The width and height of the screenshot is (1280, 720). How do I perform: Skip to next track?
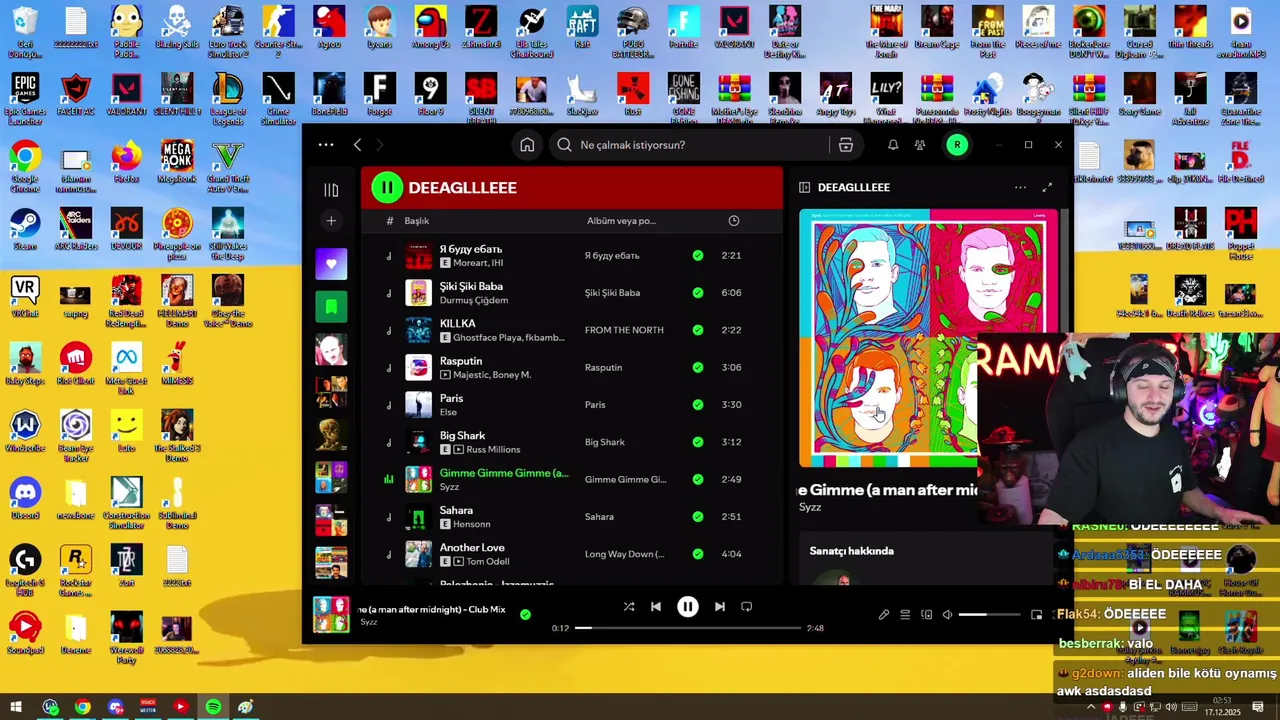pyautogui.click(x=720, y=607)
